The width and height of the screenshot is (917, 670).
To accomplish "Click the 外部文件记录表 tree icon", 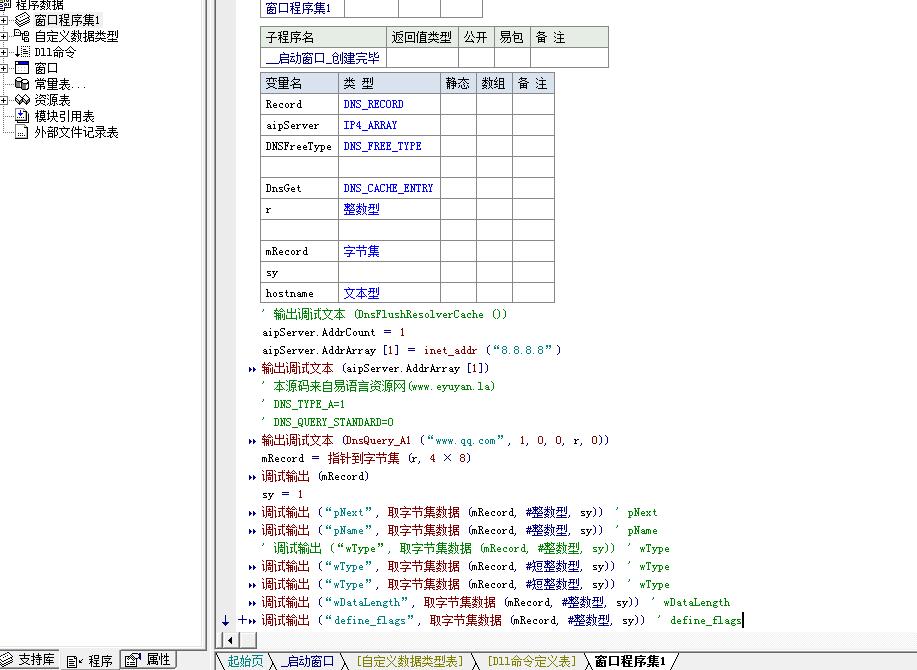I will pos(22,132).
